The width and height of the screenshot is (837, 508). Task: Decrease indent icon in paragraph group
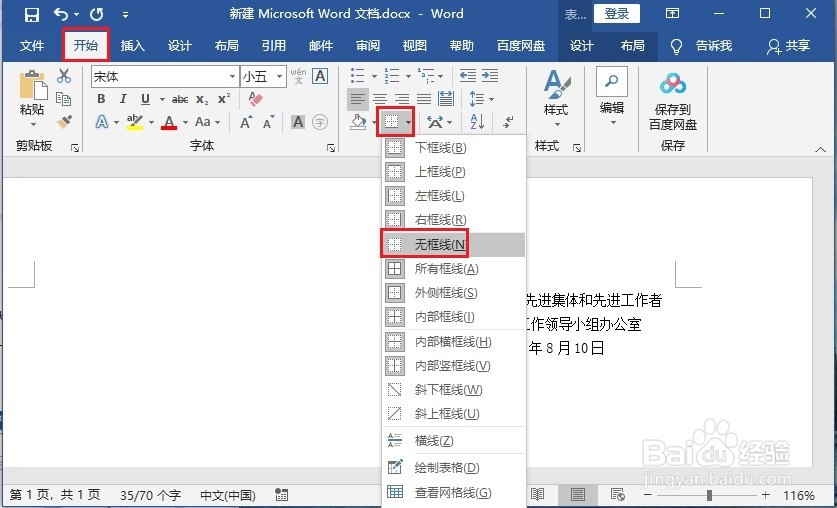(468, 76)
